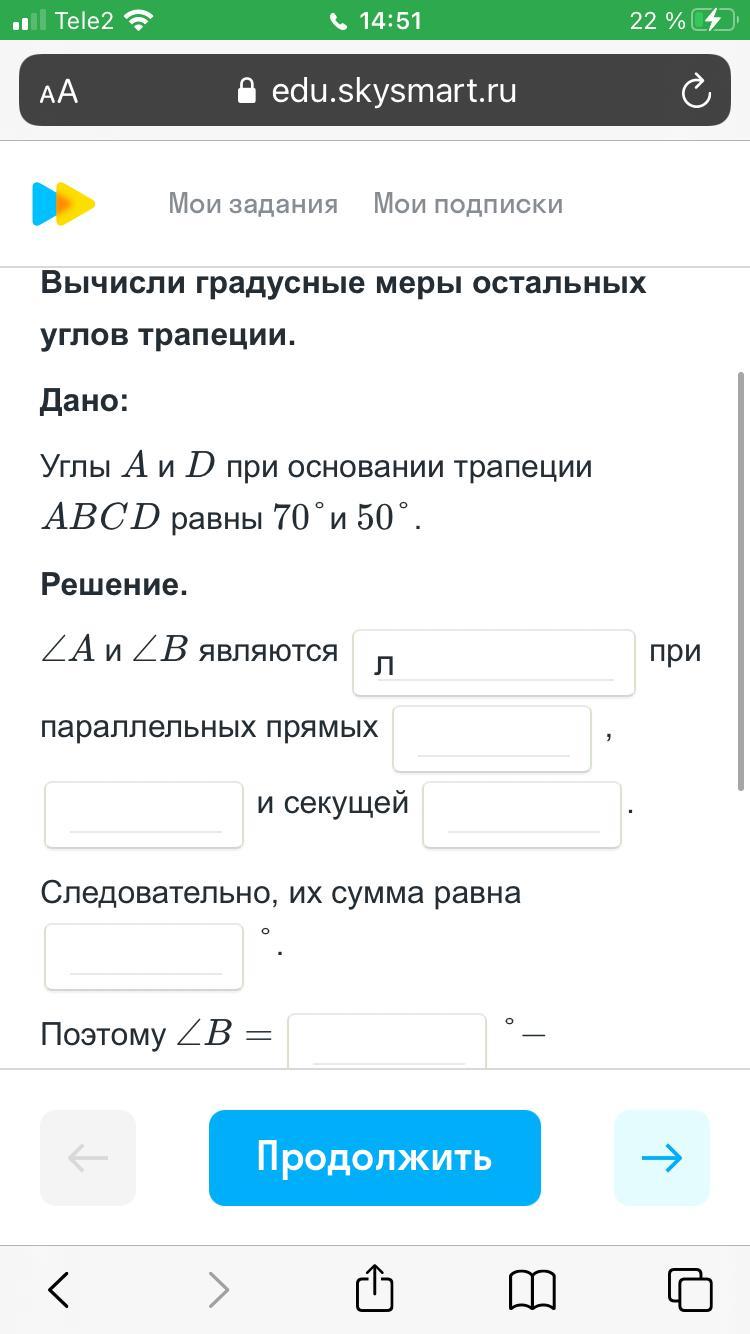This screenshot has width=750, height=1334.
Task: Open the Safari tabs overview icon
Action: click(690, 1290)
